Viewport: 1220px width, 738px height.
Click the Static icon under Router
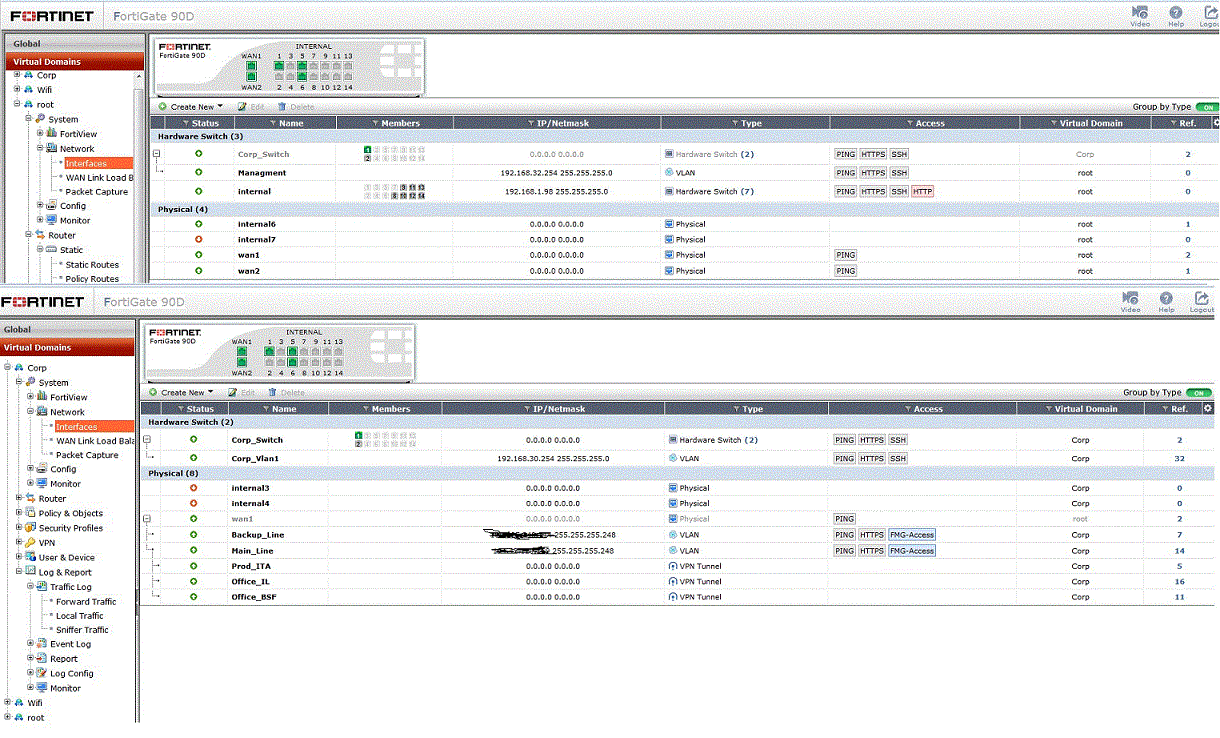tap(50, 250)
